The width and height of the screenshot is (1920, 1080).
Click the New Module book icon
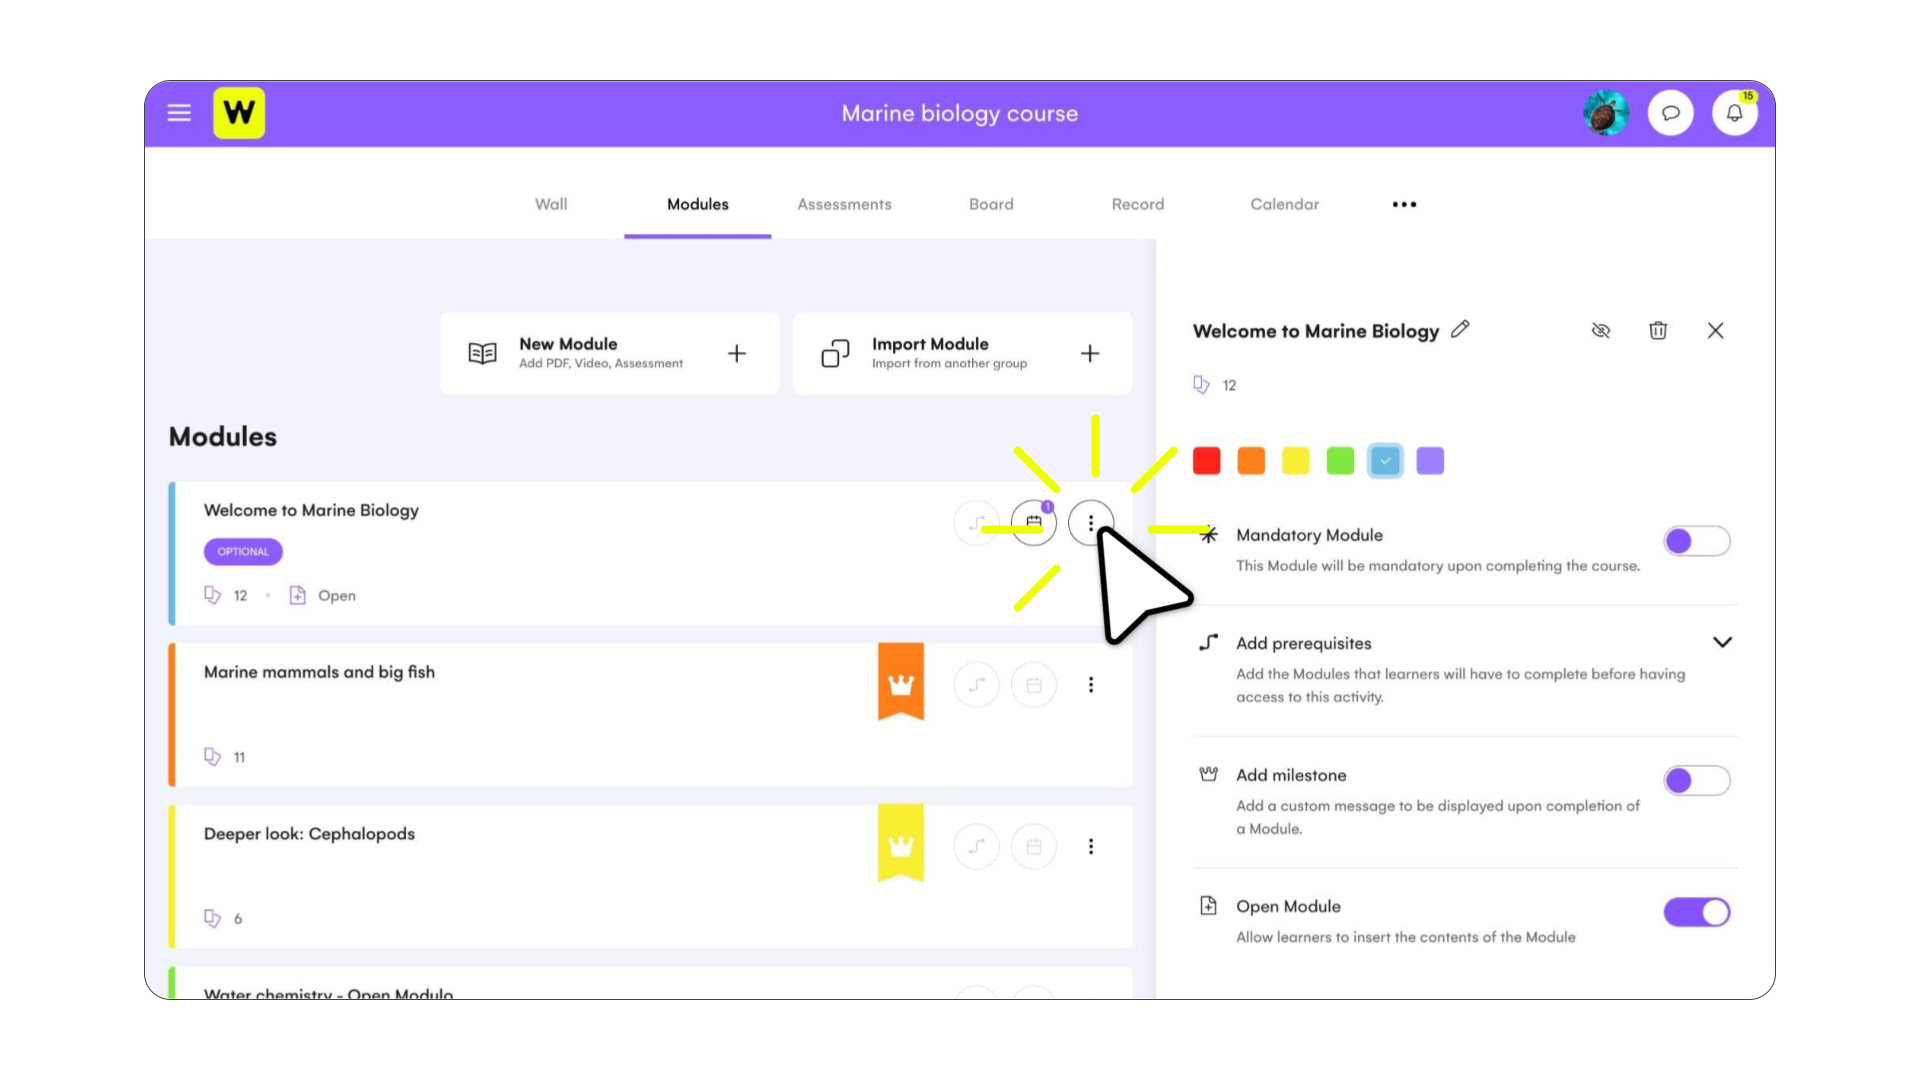(x=483, y=353)
